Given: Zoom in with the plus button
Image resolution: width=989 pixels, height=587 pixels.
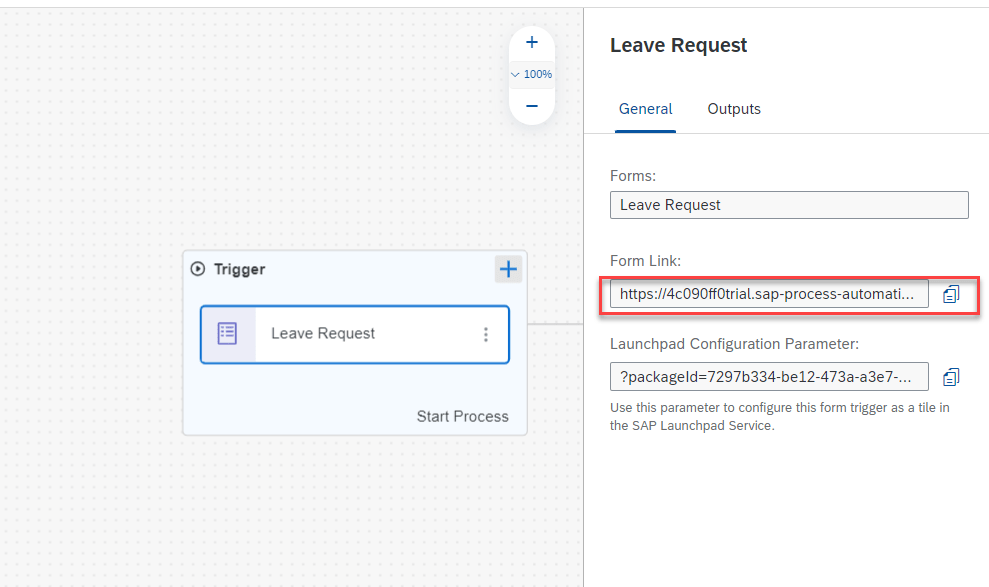Looking at the screenshot, I should (532, 42).
